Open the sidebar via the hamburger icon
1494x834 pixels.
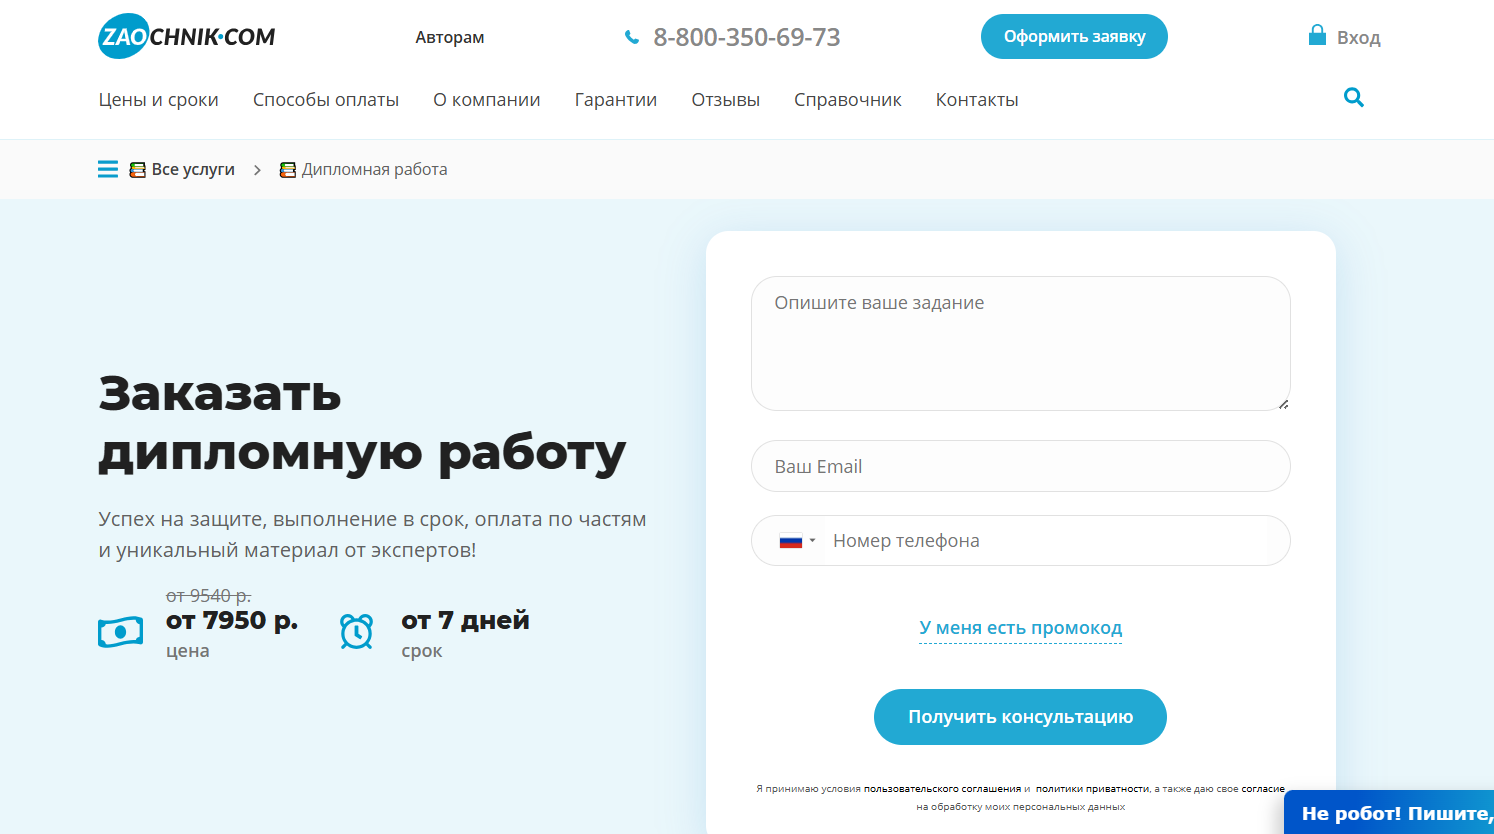[107, 168]
